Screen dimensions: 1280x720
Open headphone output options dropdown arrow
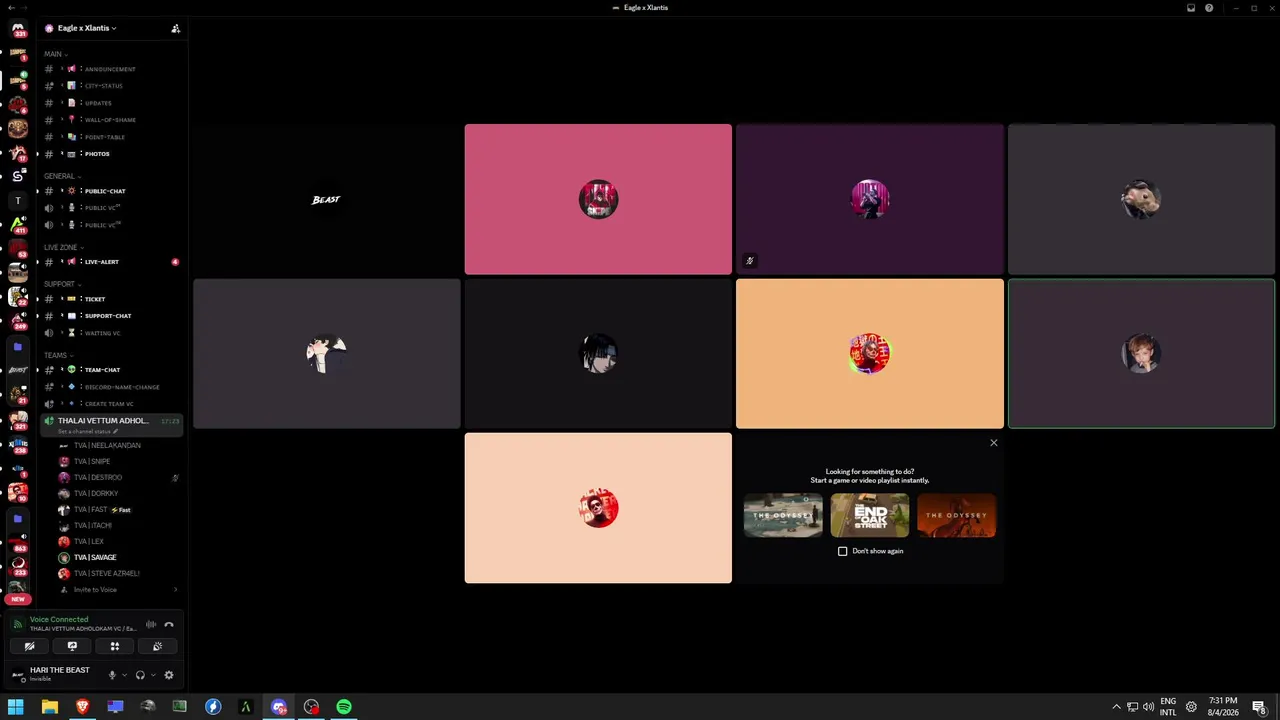pos(153,675)
